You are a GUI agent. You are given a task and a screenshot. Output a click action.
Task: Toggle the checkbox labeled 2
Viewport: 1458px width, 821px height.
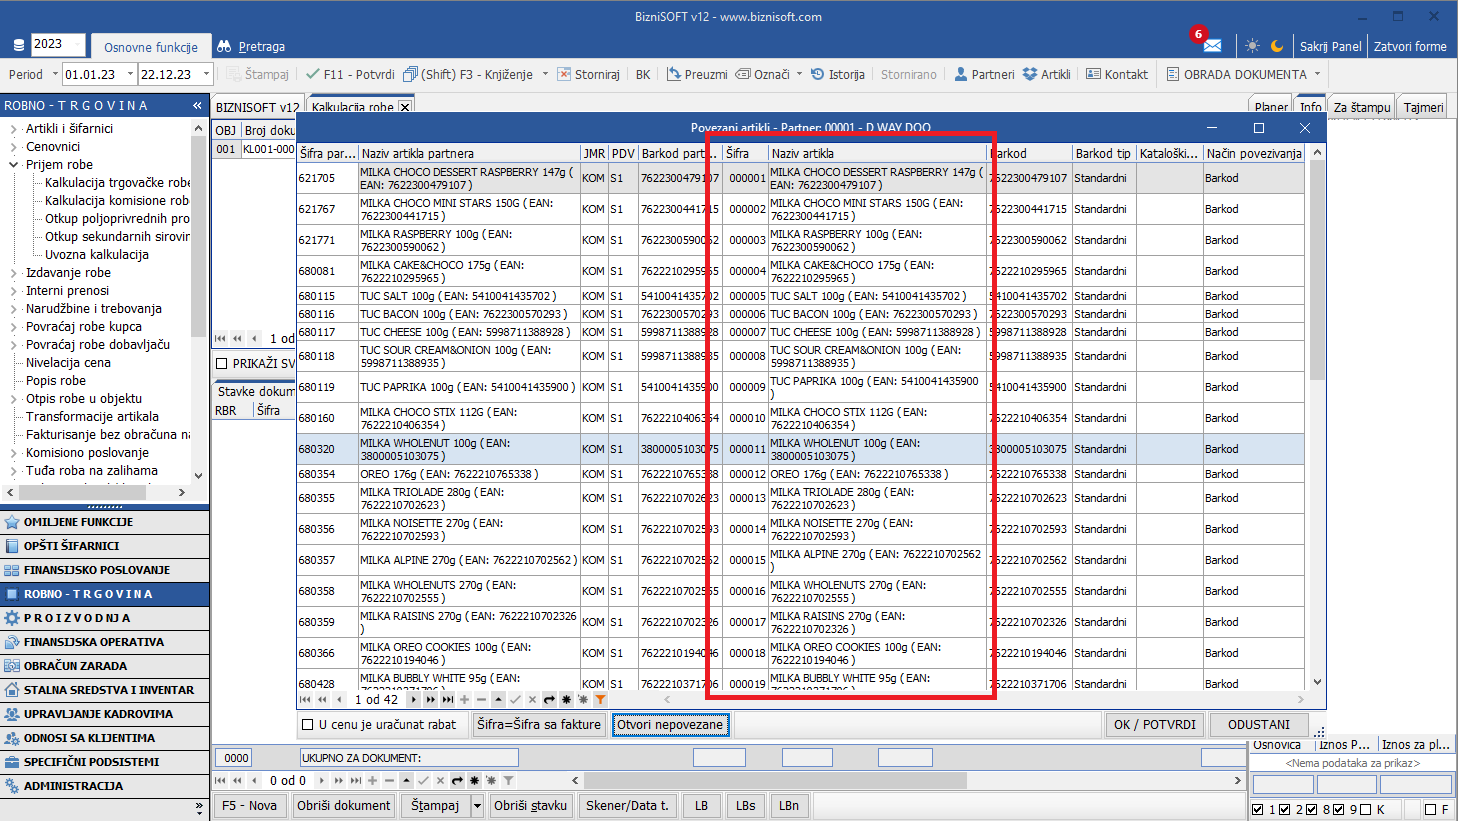pos(1285,810)
